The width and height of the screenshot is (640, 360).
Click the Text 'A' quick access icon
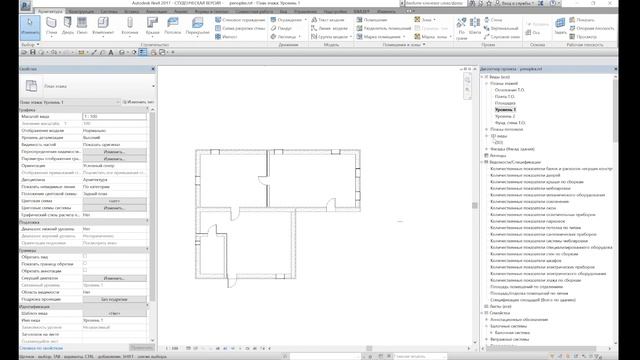pyautogui.click(x=111, y=52)
